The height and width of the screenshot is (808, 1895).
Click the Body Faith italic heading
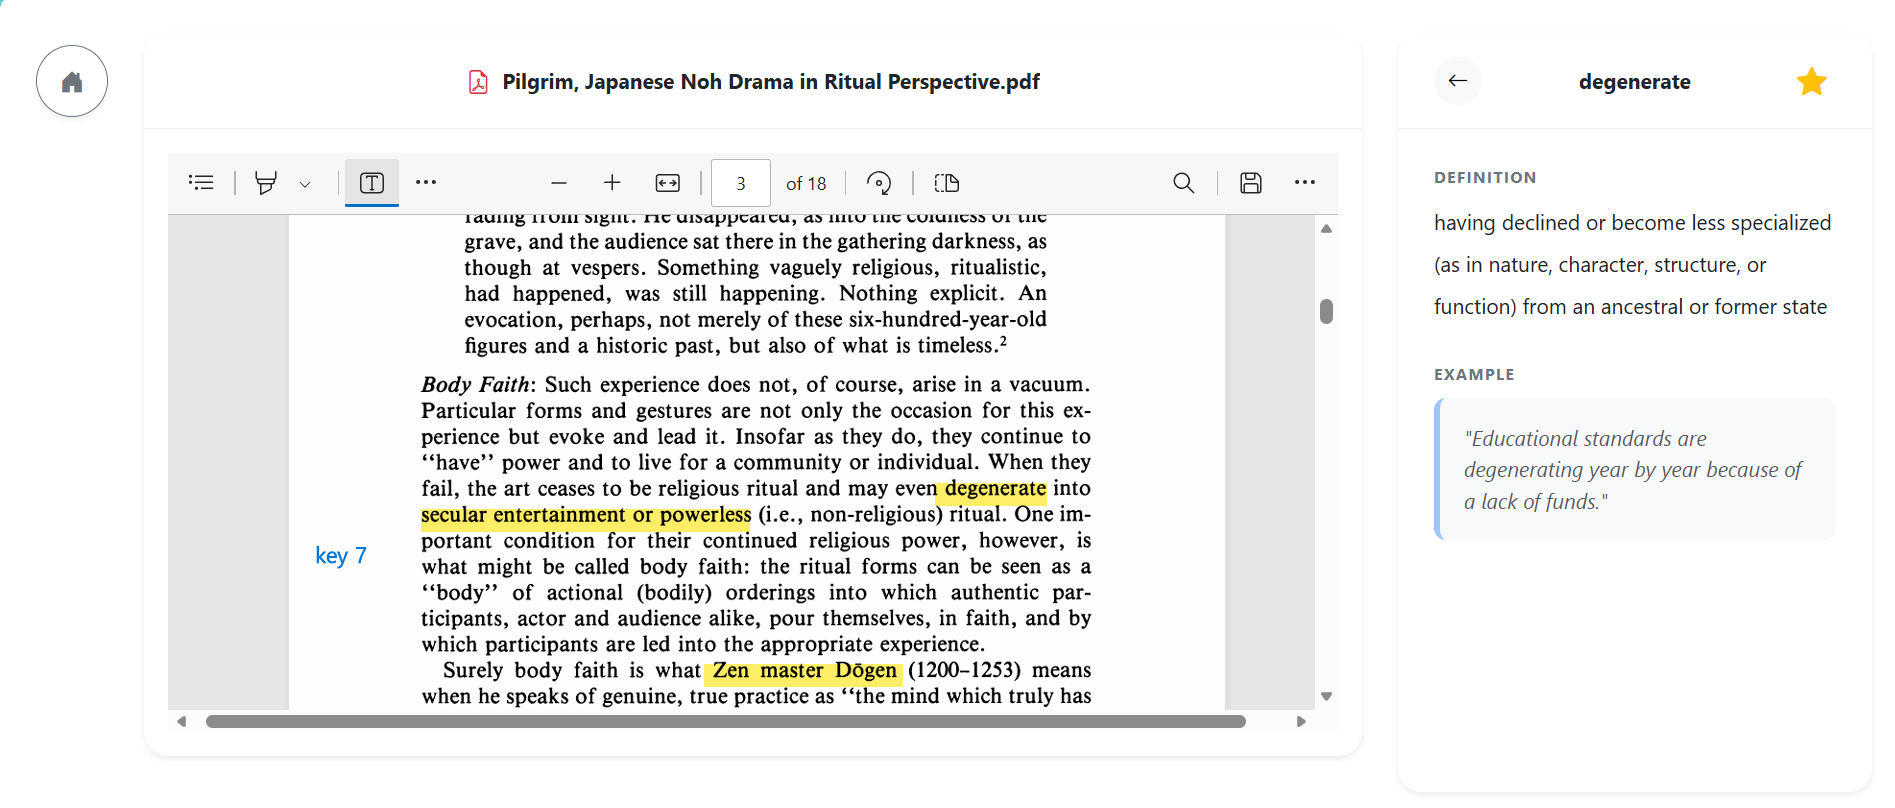pos(478,385)
